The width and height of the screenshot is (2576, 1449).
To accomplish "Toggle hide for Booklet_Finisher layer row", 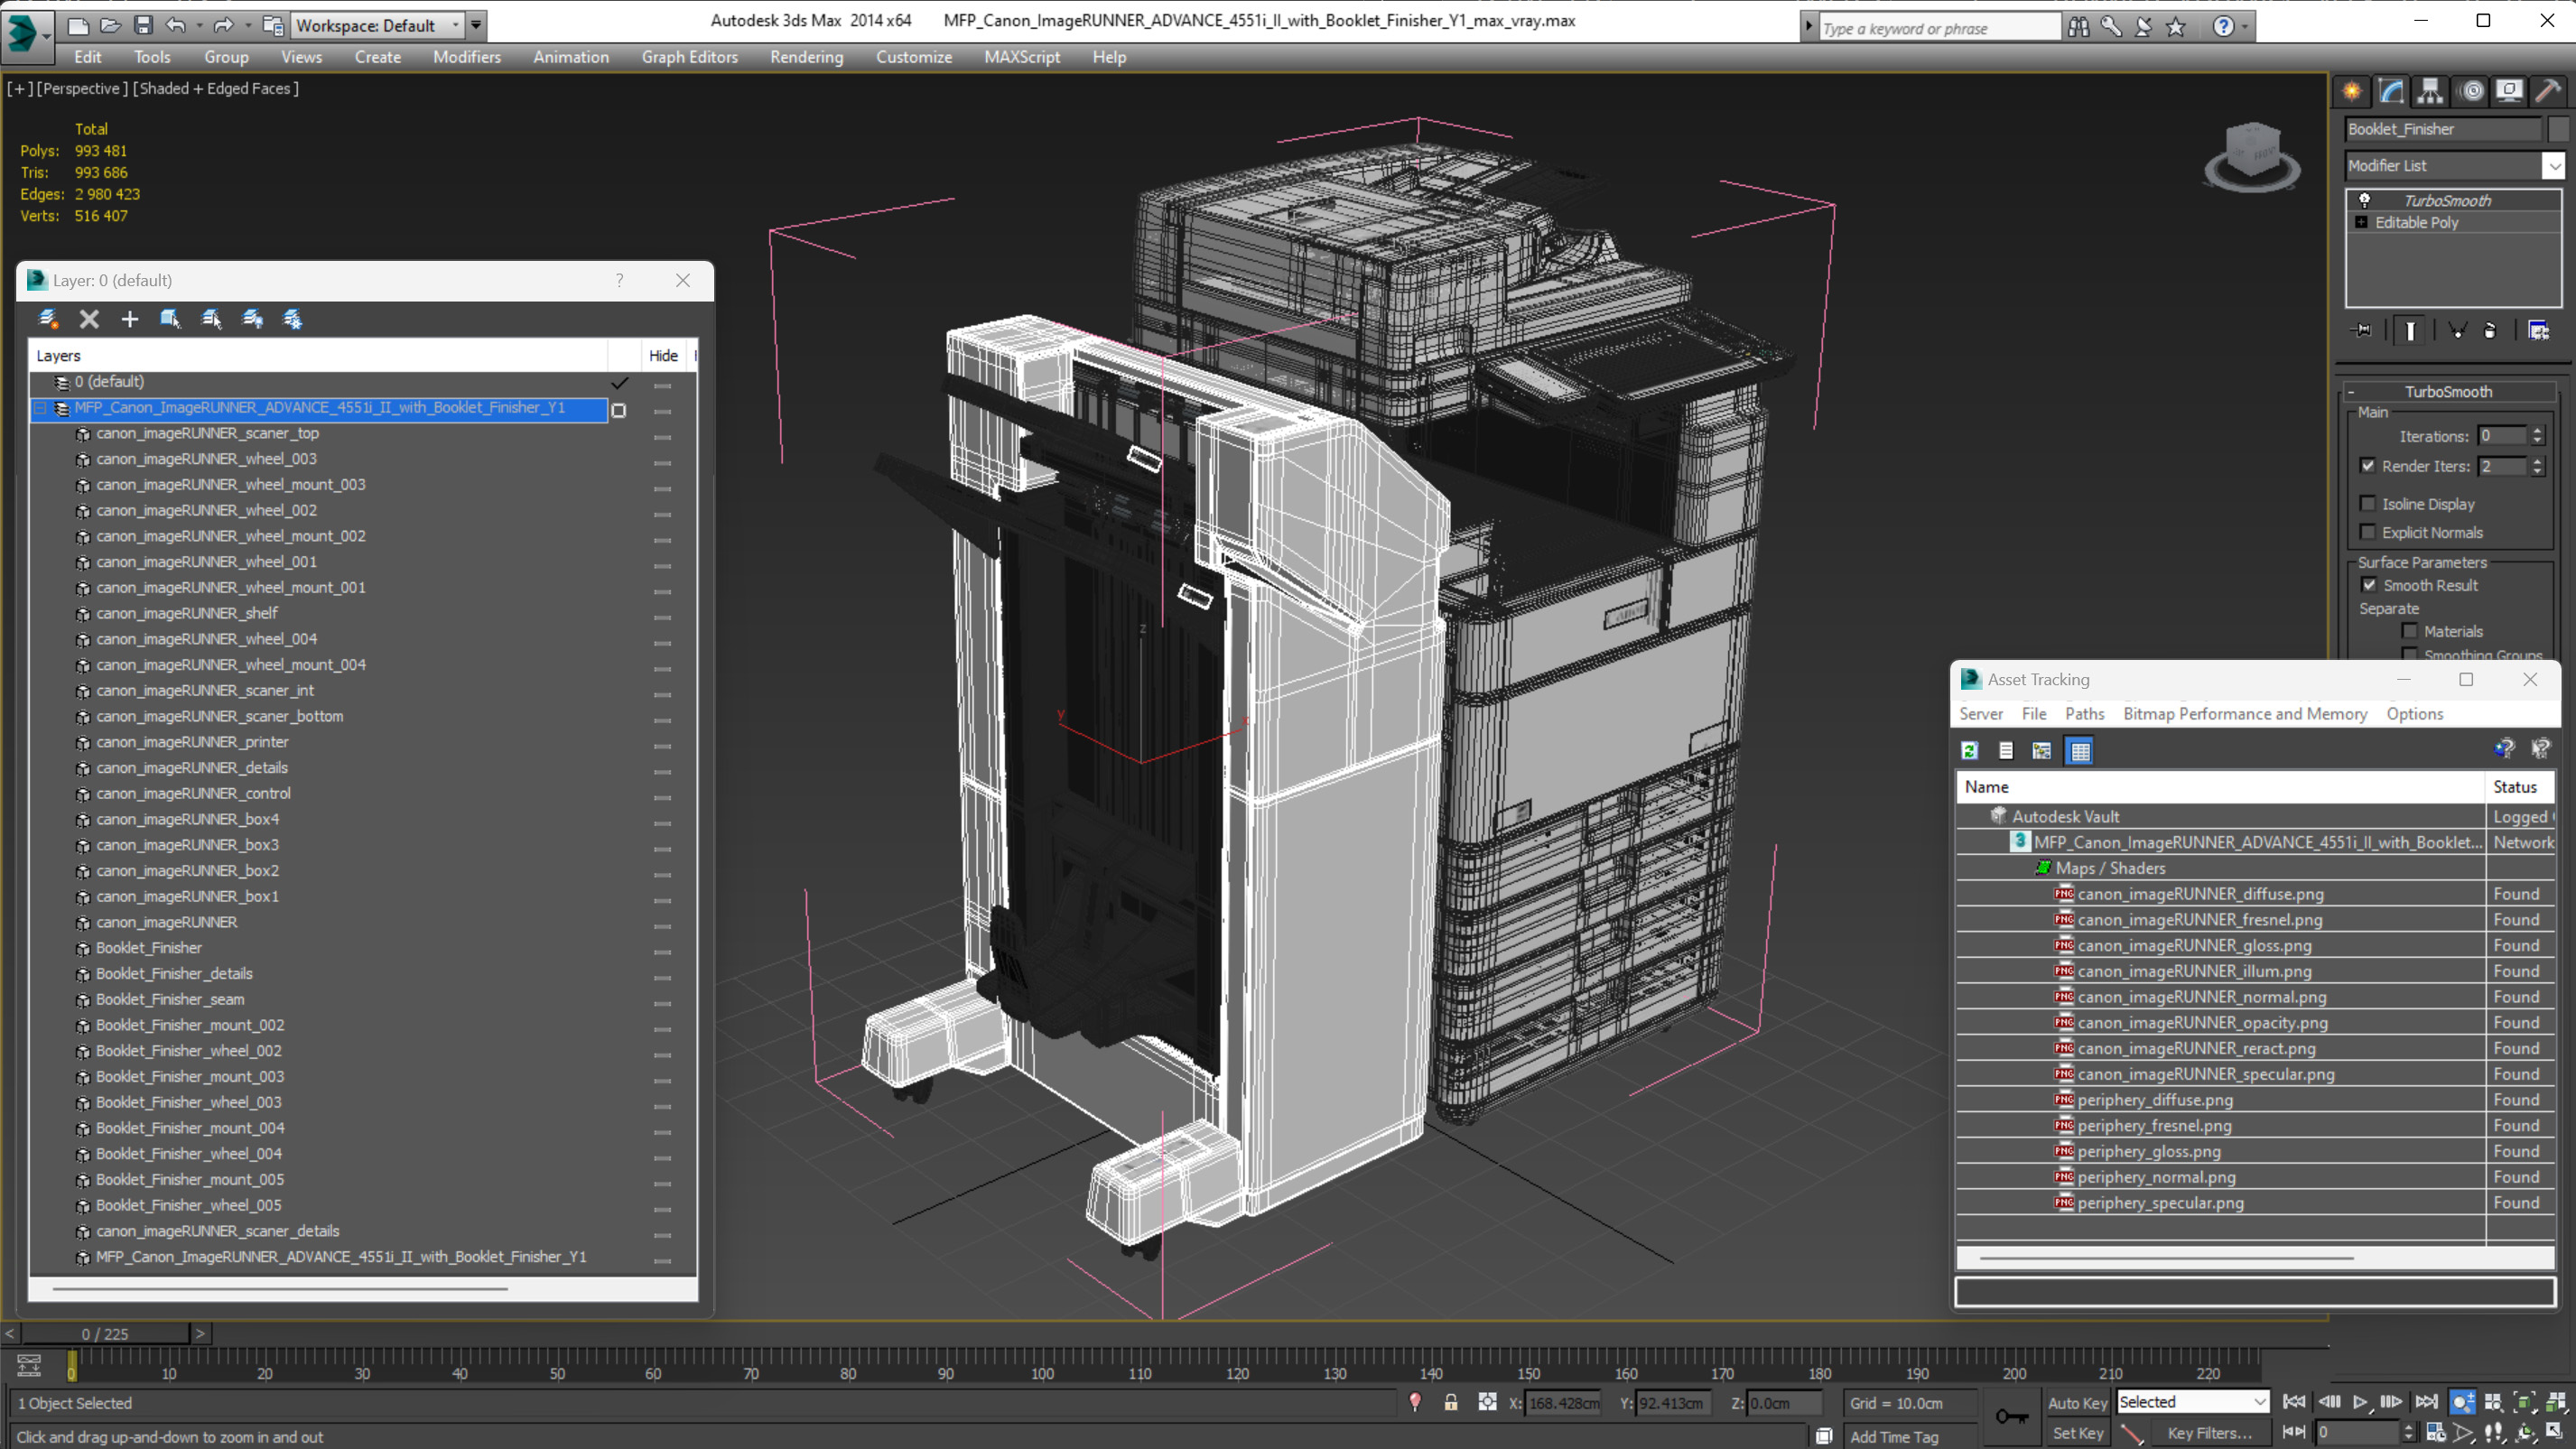I will point(662,949).
